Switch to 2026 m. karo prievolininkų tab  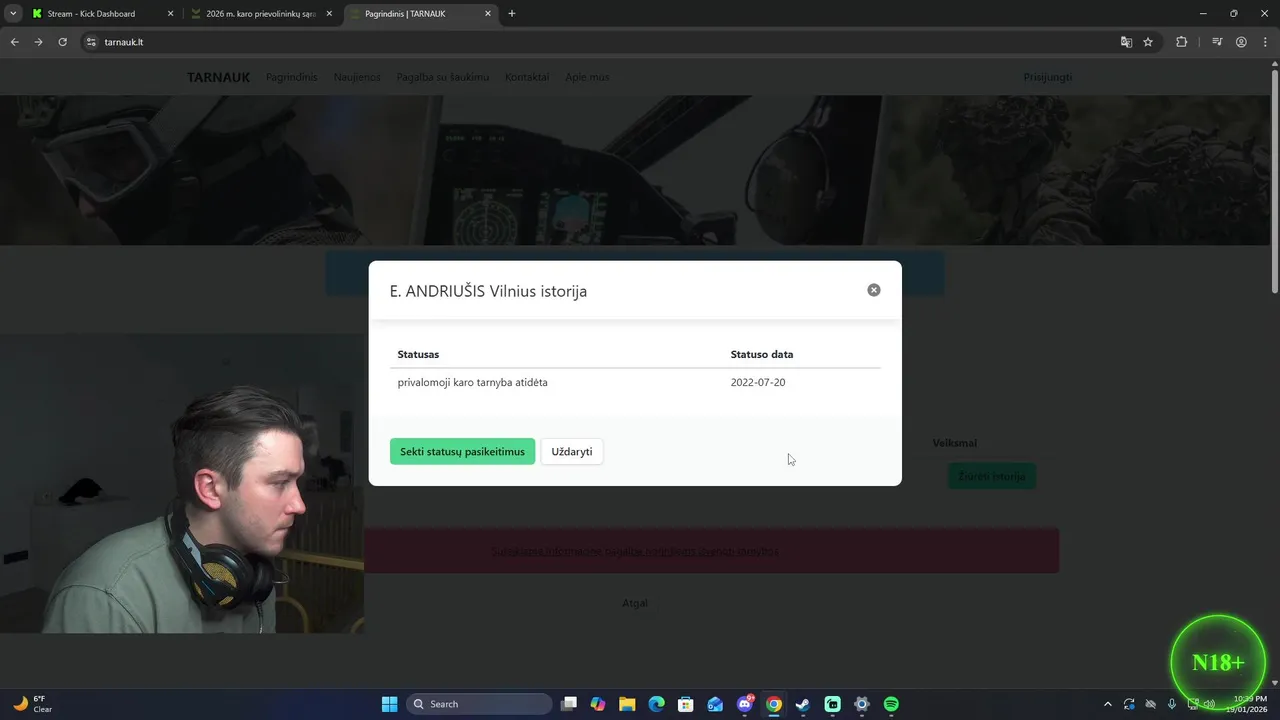260,14
